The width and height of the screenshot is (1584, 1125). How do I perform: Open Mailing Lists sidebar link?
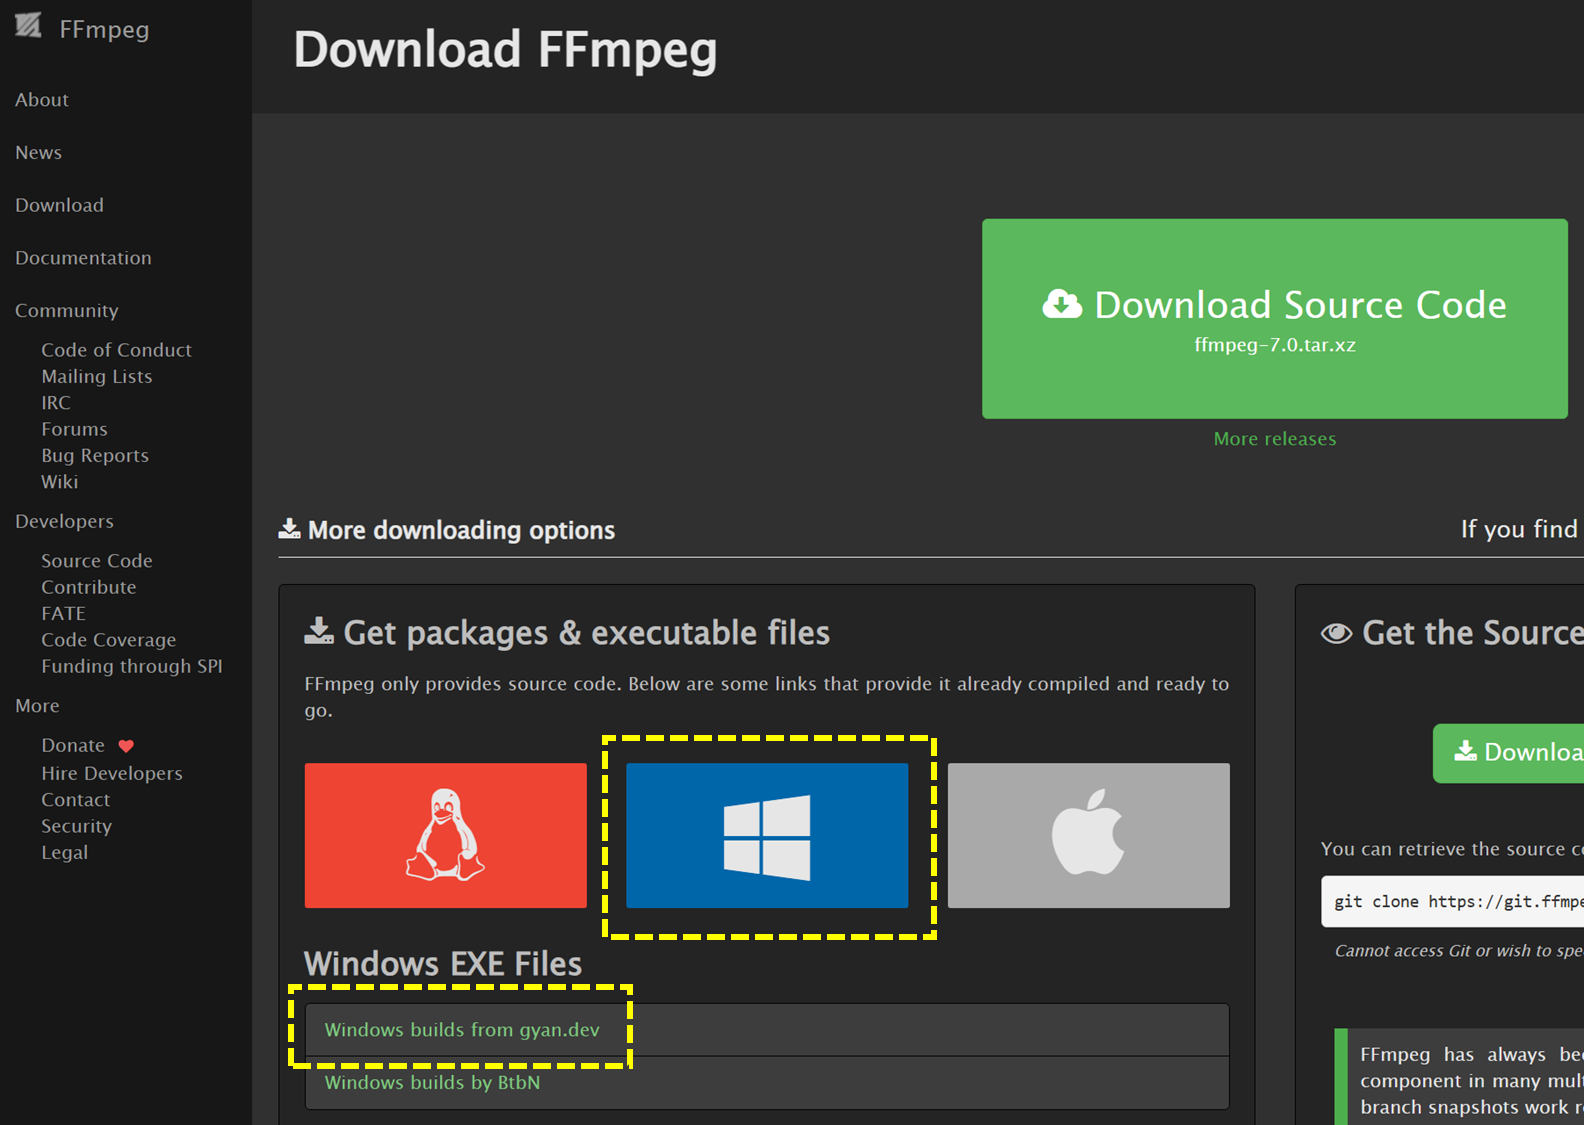coord(97,377)
